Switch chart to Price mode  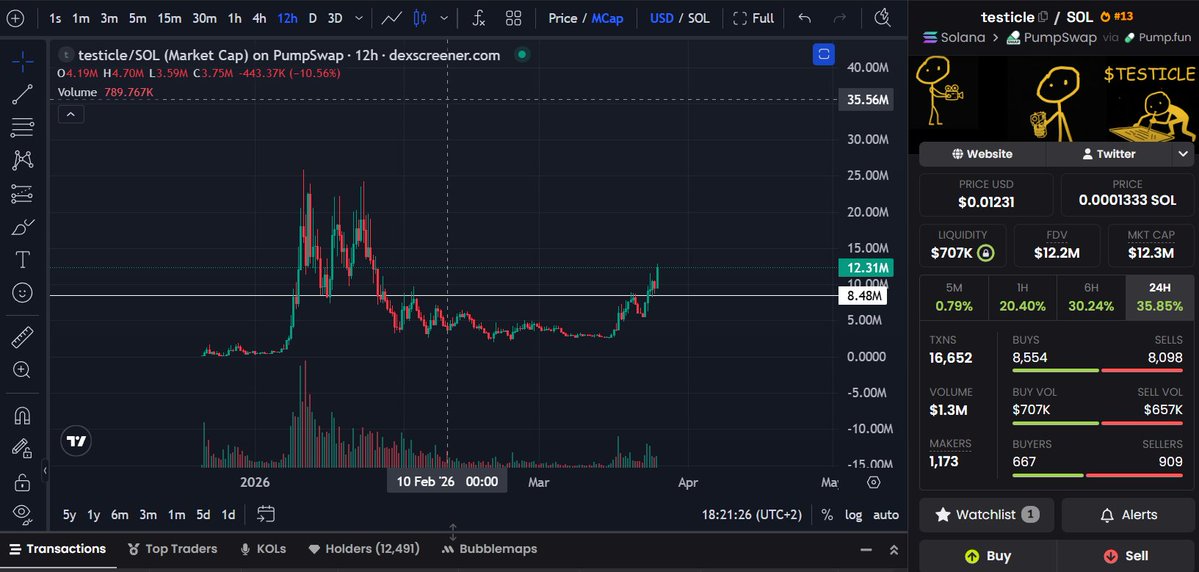pos(563,18)
